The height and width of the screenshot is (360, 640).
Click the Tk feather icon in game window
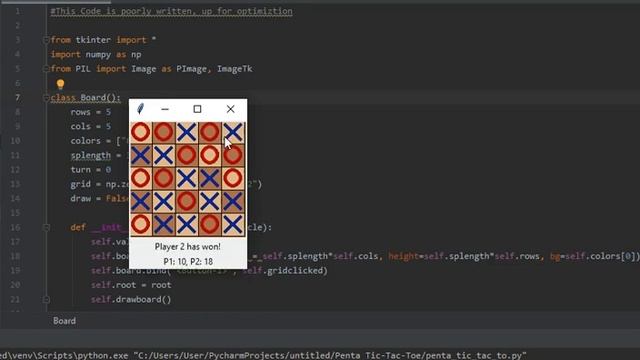[x=140, y=109]
